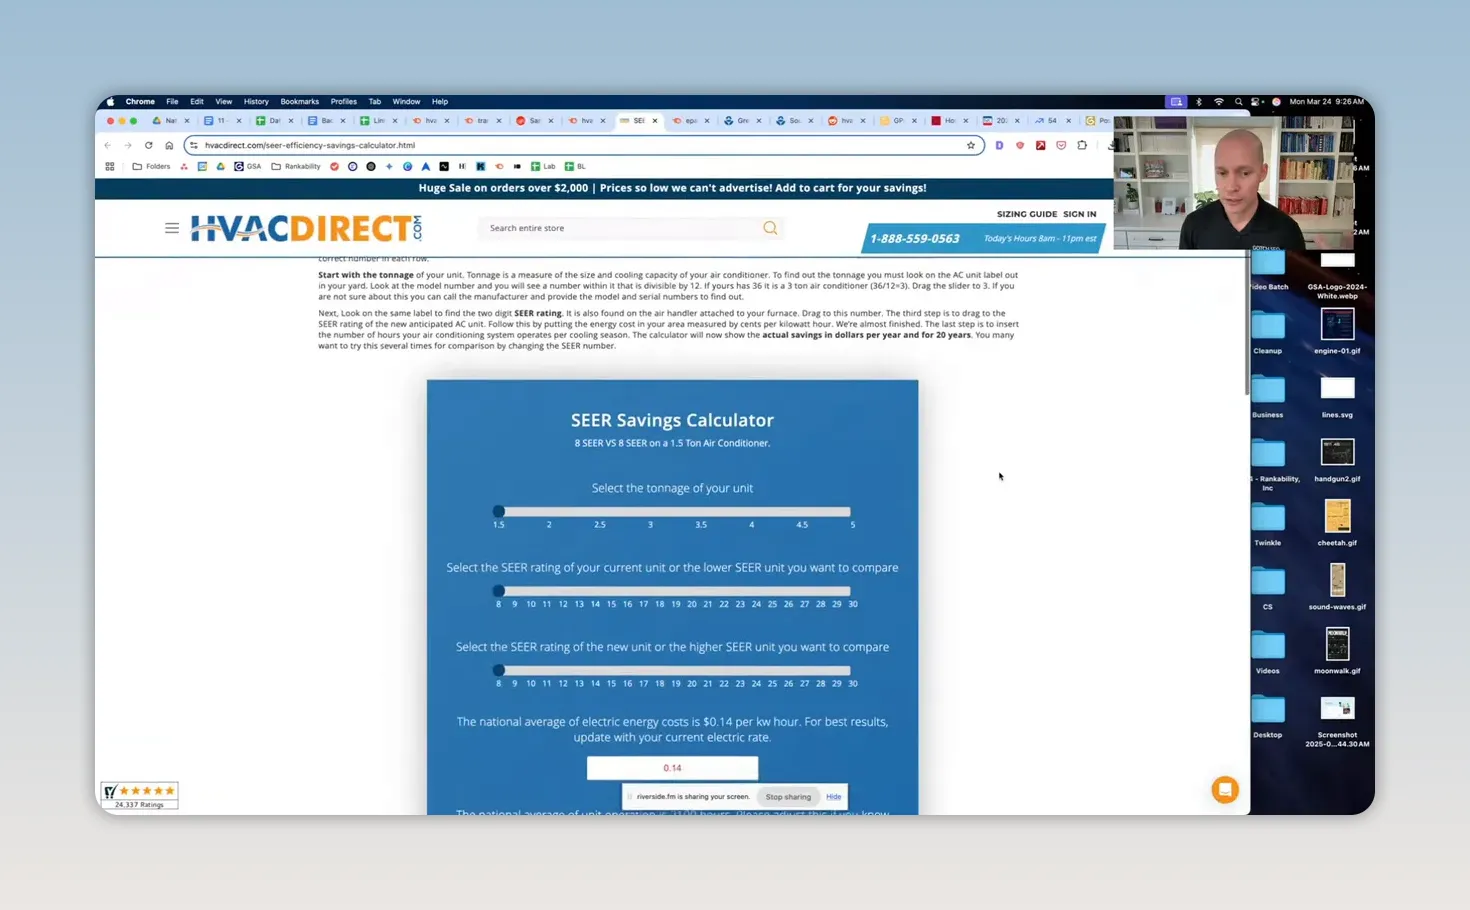This screenshot has width=1470, height=910.
Task: Open the Twinkle desktop folder
Action: [1267, 520]
